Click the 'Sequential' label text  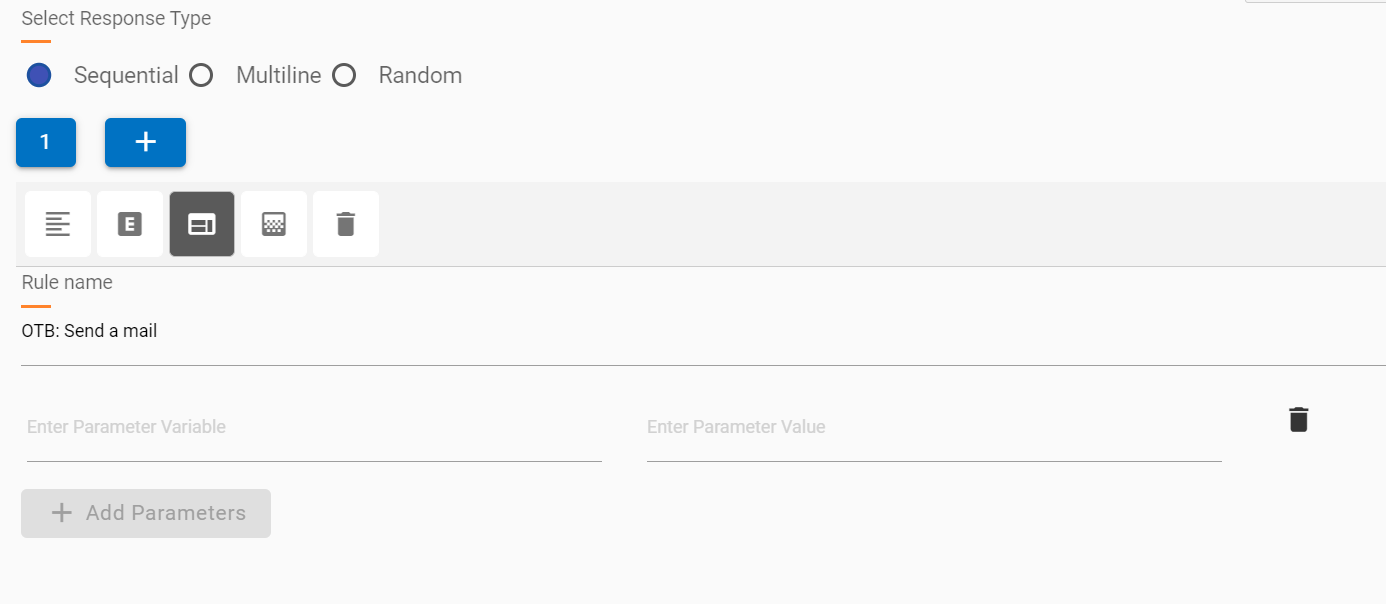tap(126, 75)
